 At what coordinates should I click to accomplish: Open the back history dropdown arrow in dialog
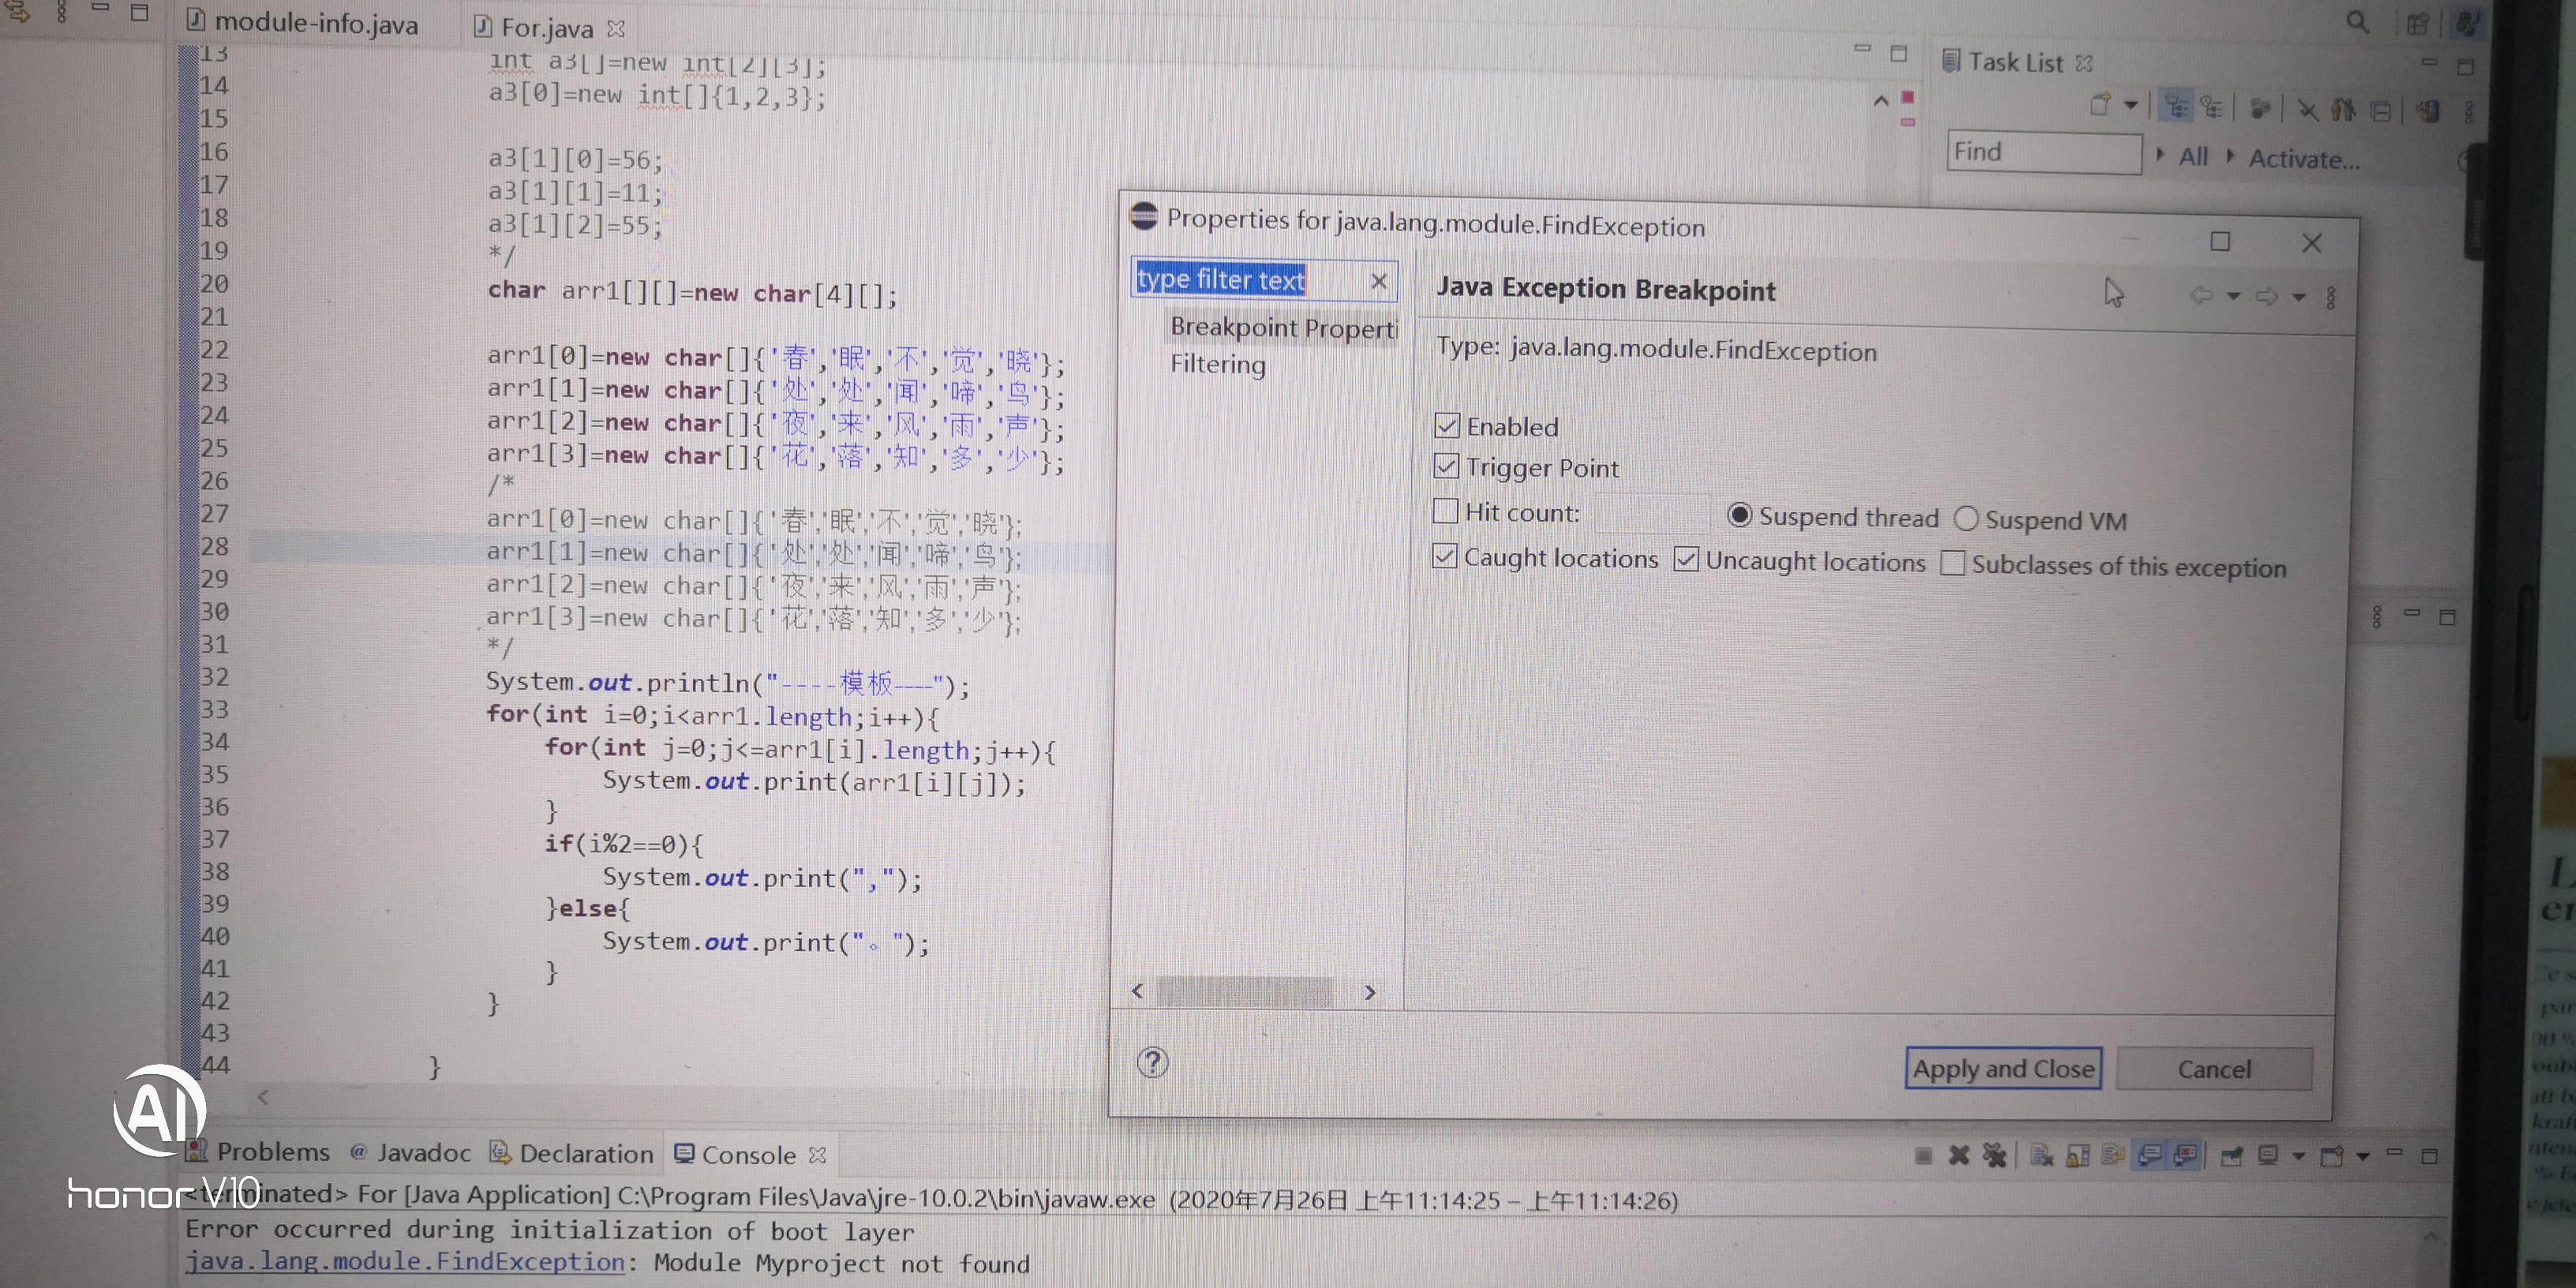tap(2233, 296)
